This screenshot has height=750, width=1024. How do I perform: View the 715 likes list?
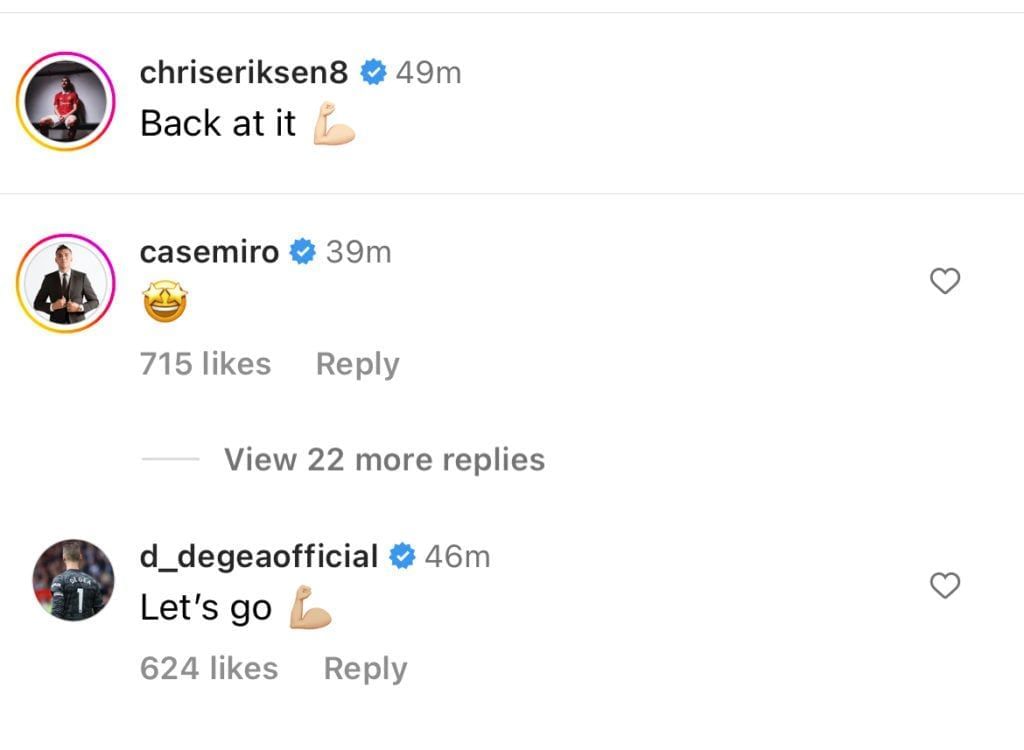pyautogui.click(x=205, y=364)
